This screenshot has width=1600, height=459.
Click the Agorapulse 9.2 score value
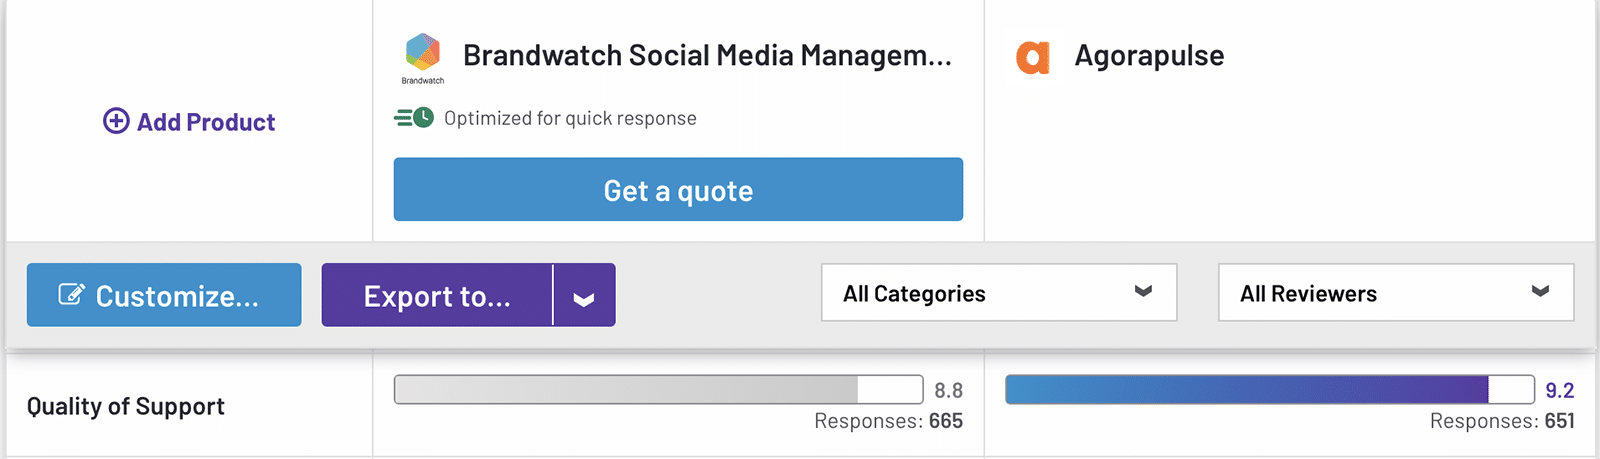1559,390
